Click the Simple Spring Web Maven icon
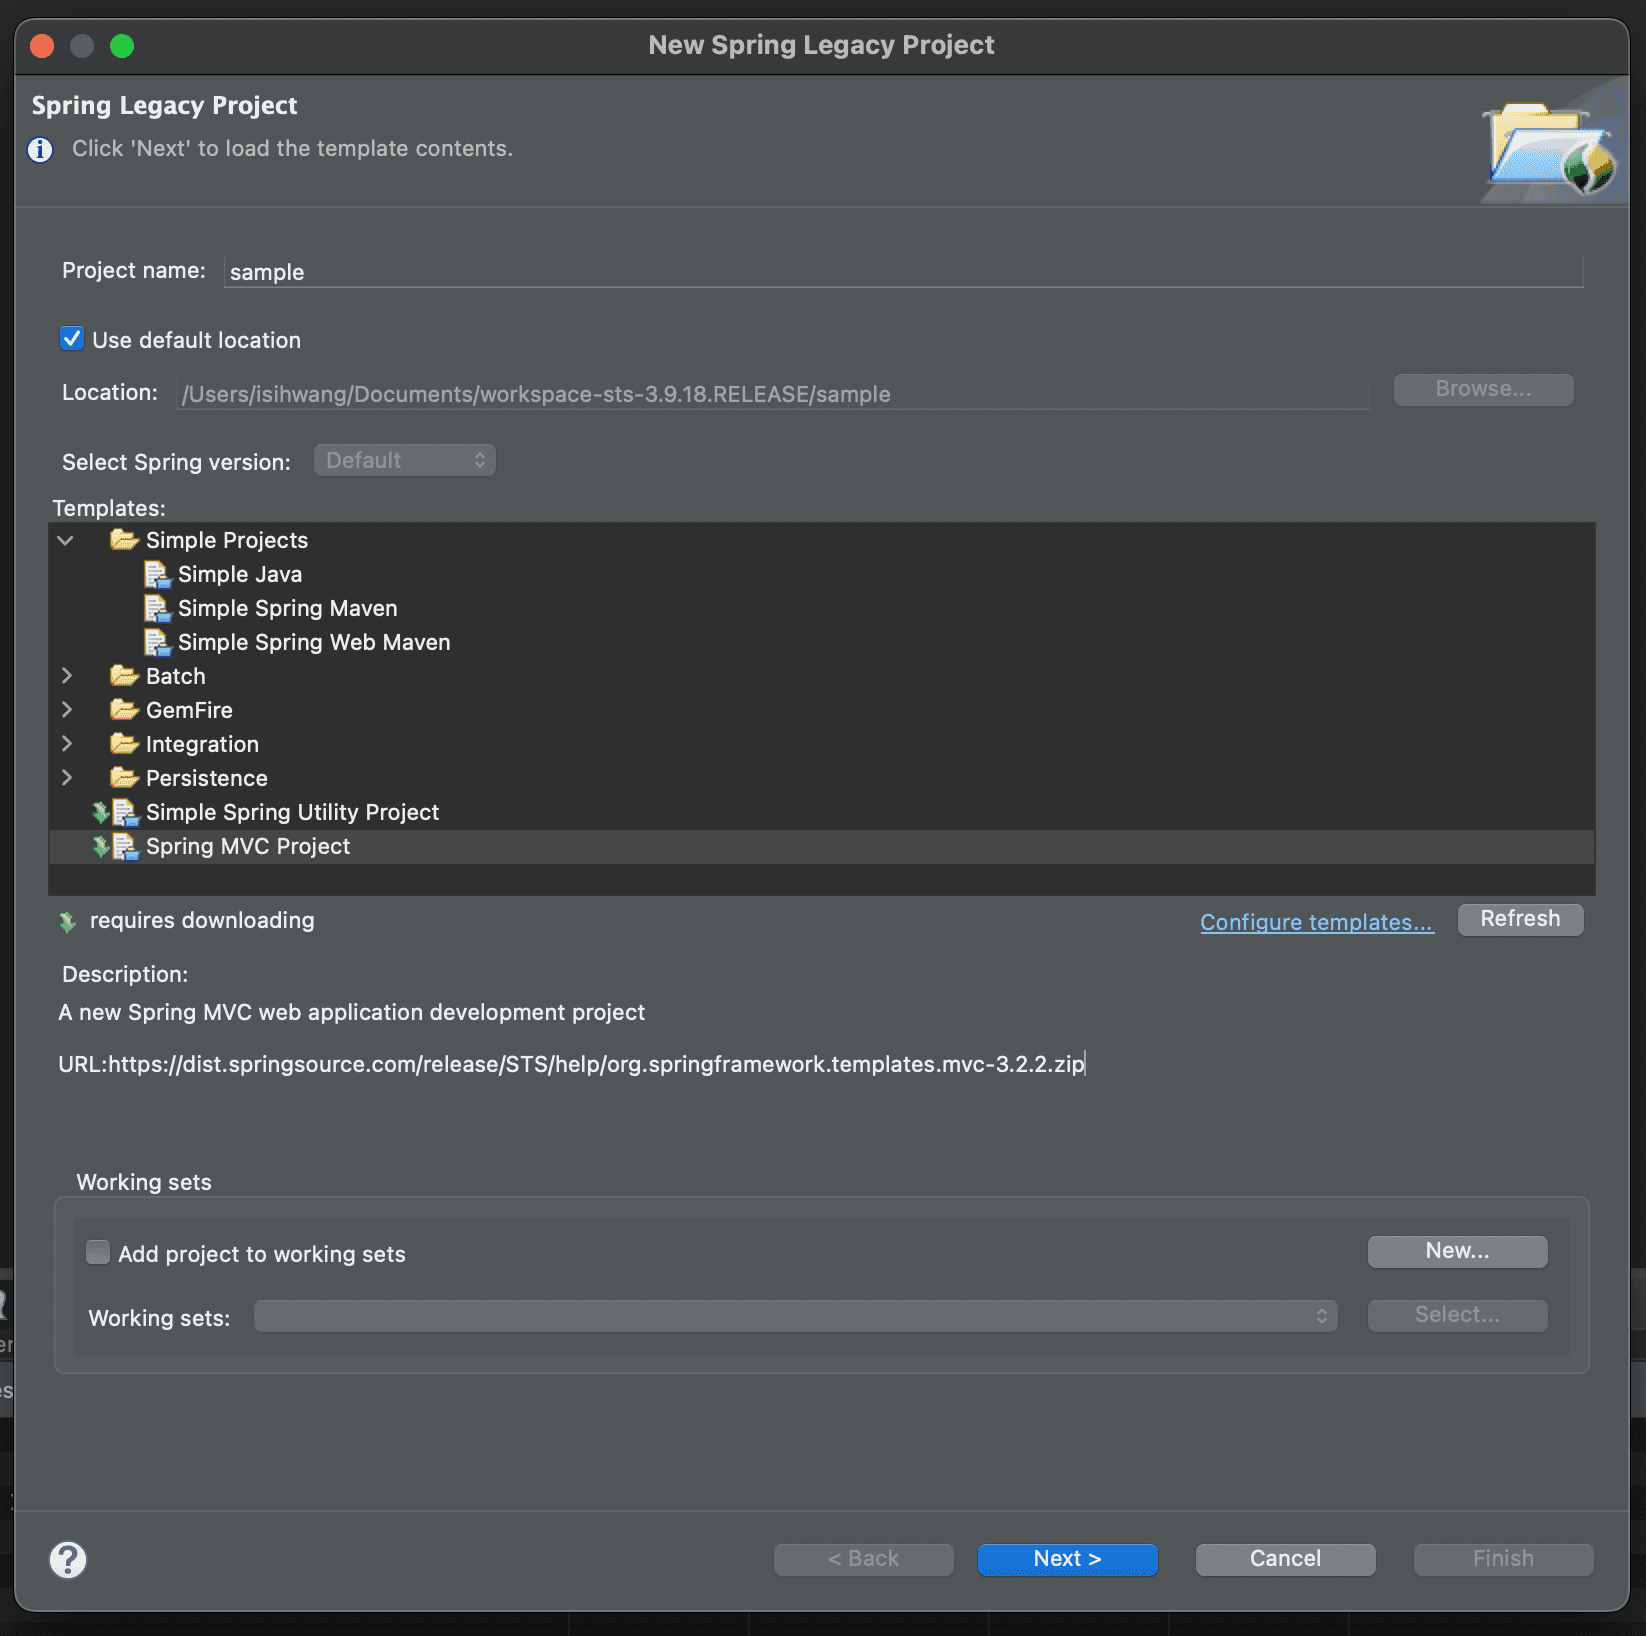This screenshot has width=1646, height=1636. coord(157,642)
